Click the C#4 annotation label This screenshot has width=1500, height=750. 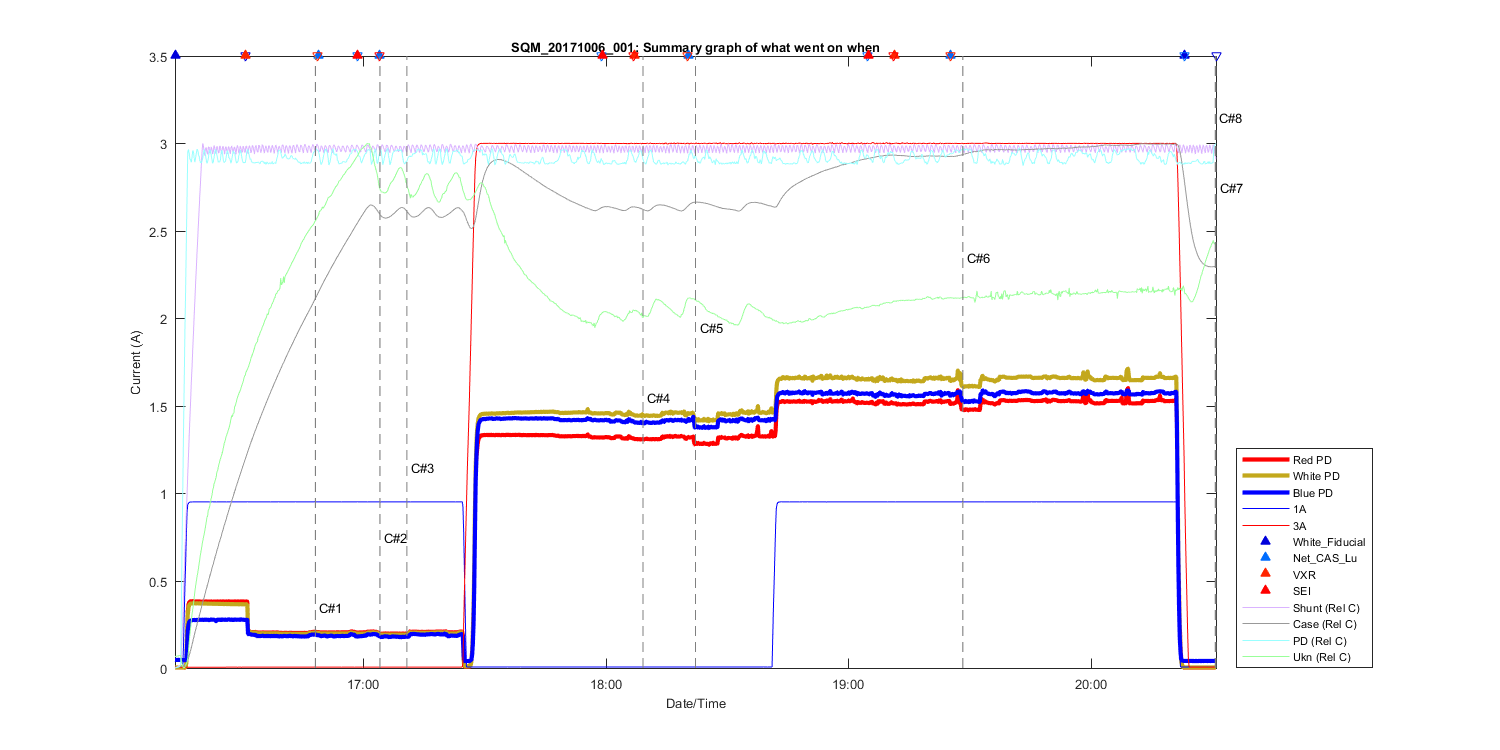pyautogui.click(x=658, y=399)
